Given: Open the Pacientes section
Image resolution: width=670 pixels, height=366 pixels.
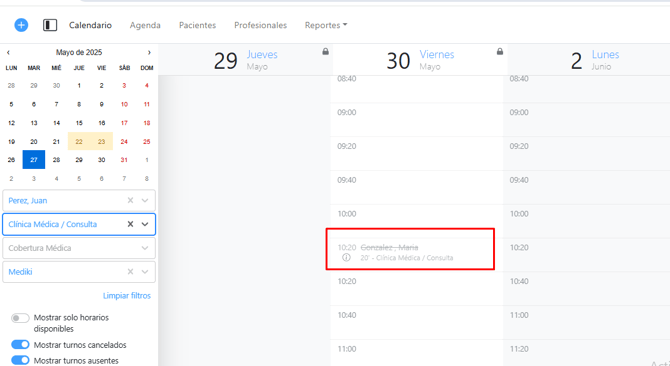Looking at the screenshot, I should [x=197, y=25].
